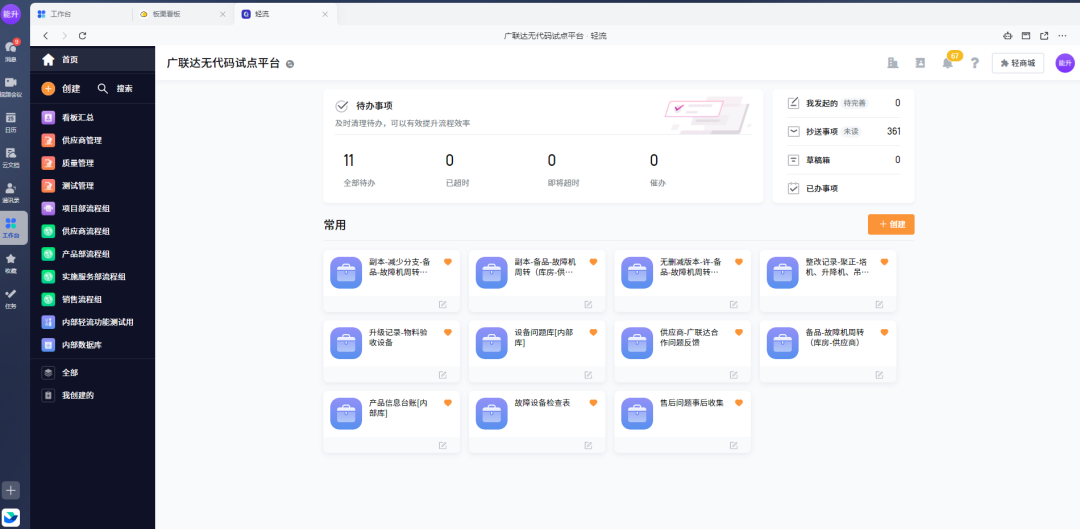The width and height of the screenshot is (1080, 529).
Task: Open 轻商城 button
Action: 1018,63
